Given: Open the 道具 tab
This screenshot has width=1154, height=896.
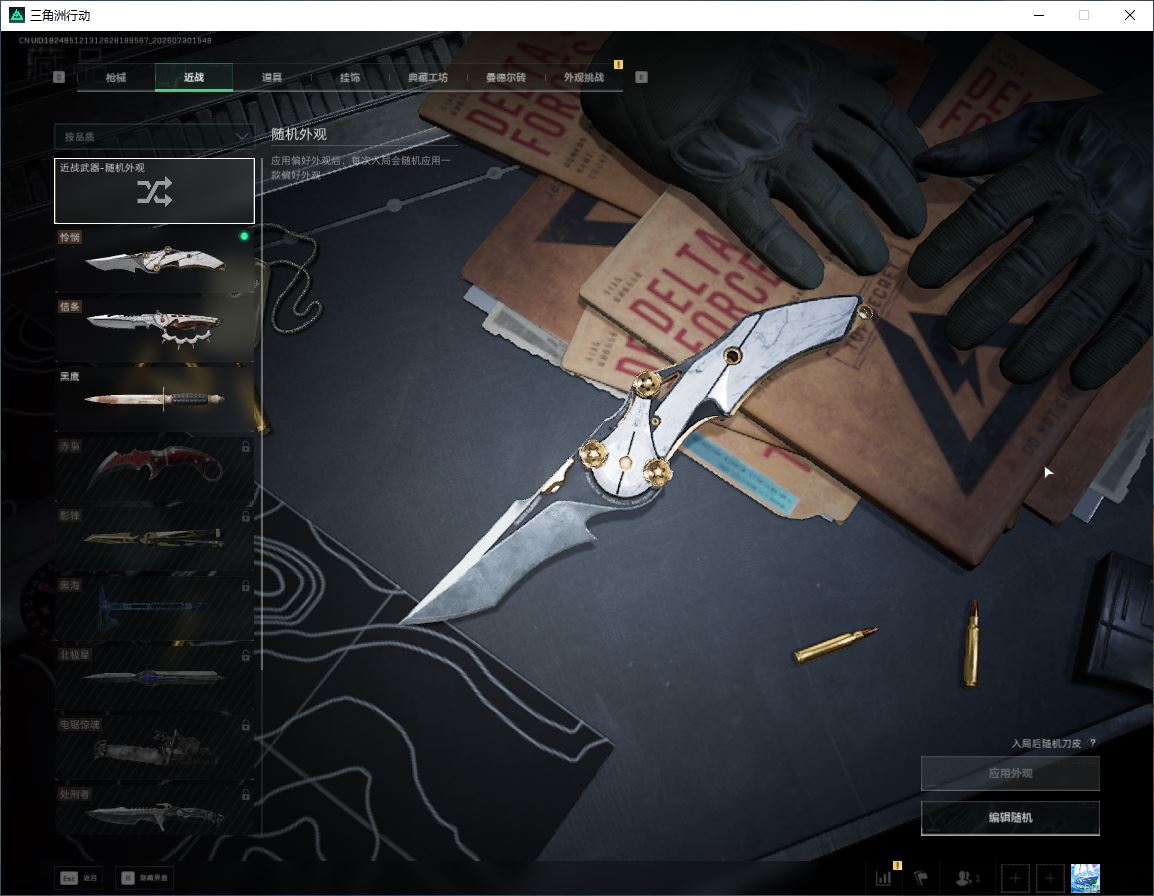Looking at the screenshot, I should 272,77.
